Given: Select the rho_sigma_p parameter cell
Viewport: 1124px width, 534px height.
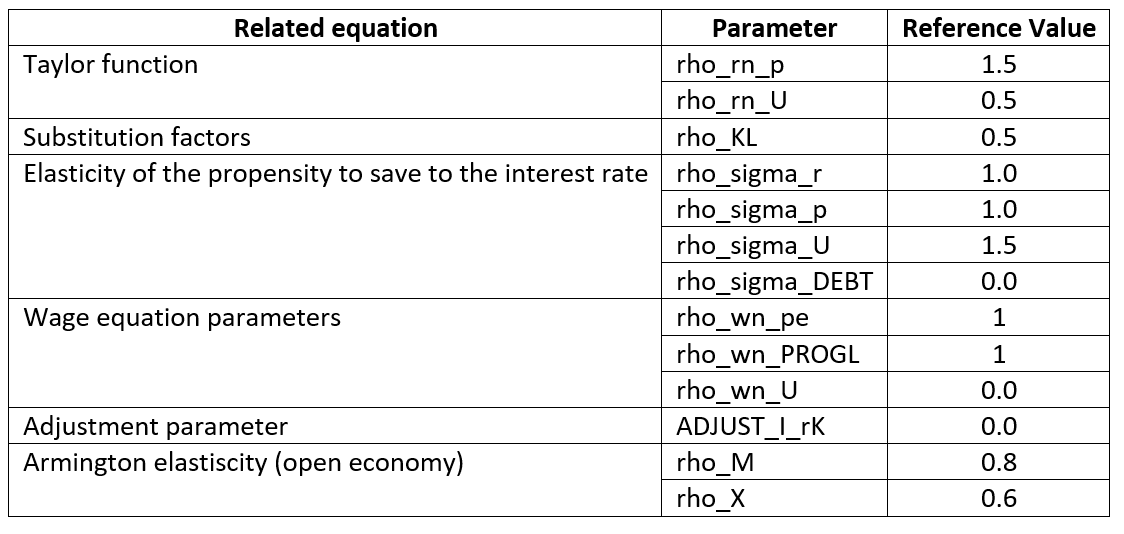Looking at the screenshot, I should 774,209.
